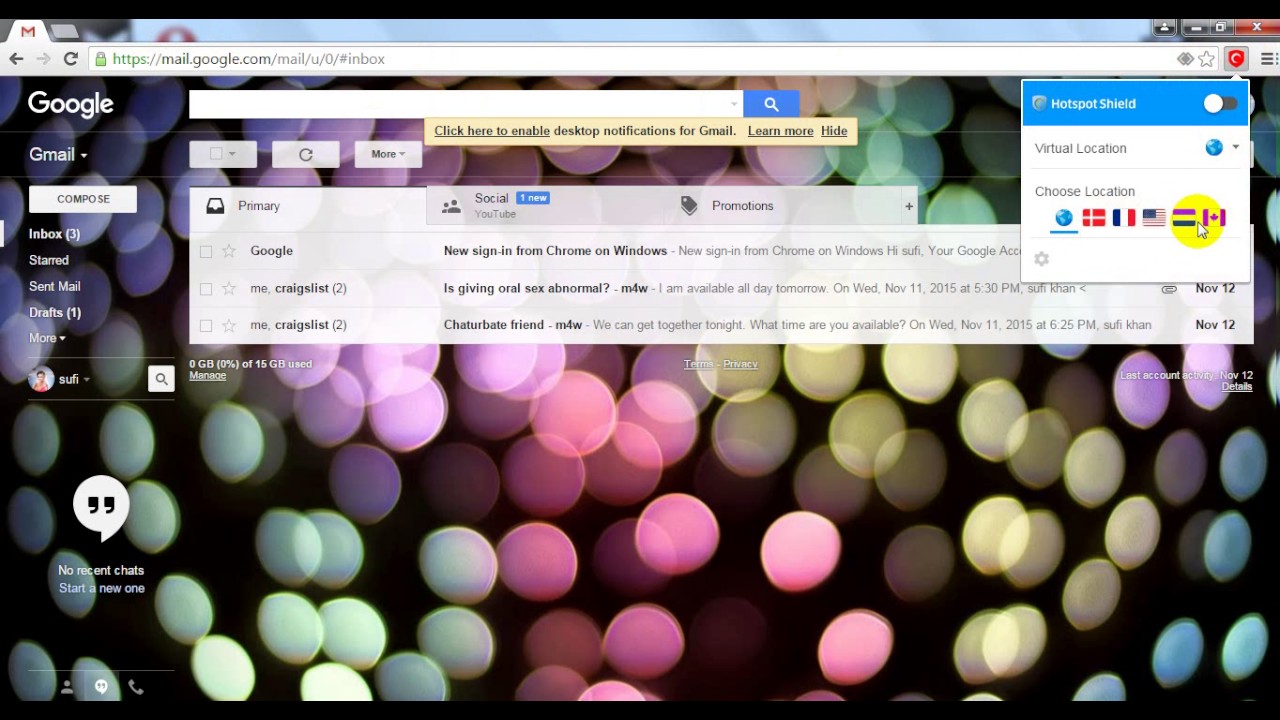Expand the Virtual Location dropdown arrow
Image resolution: width=1280 pixels, height=720 pixels.
point(1236,148)
